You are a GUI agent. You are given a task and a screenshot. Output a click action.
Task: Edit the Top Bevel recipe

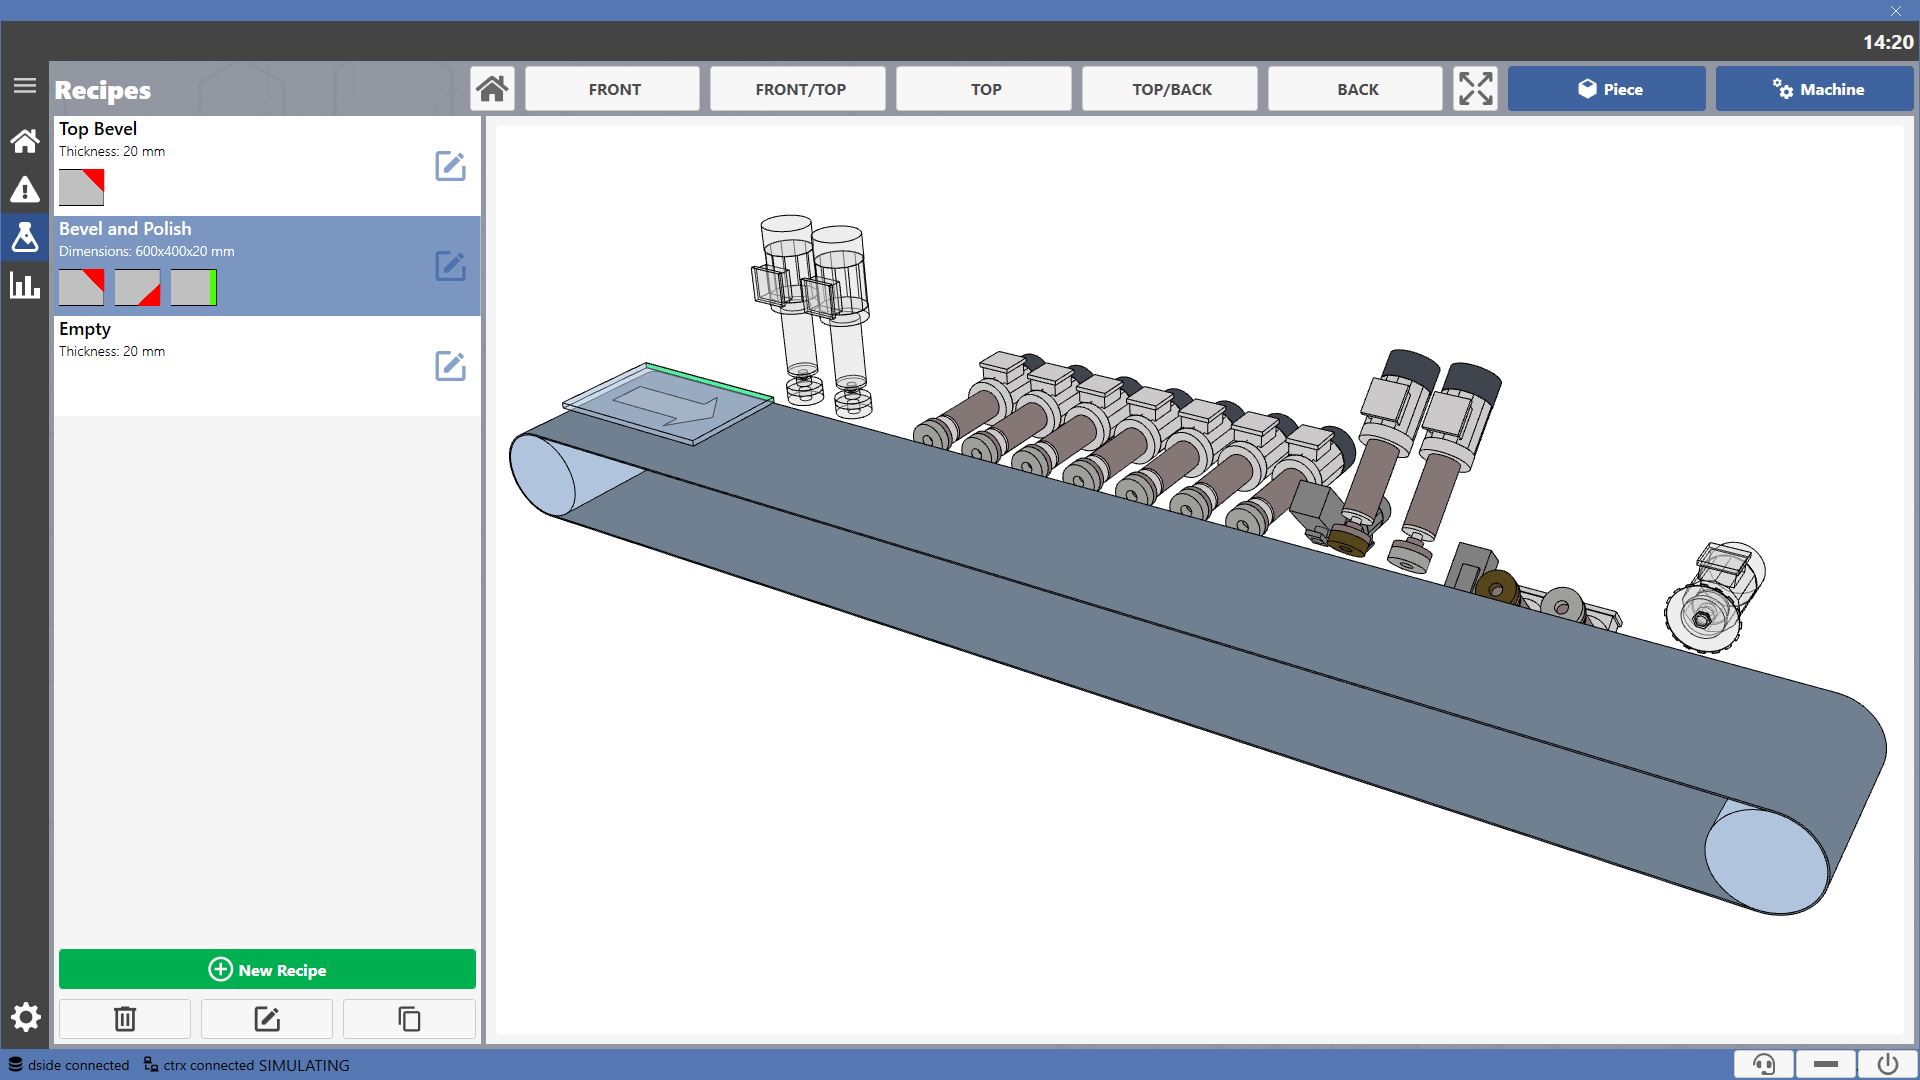[450, 166]
